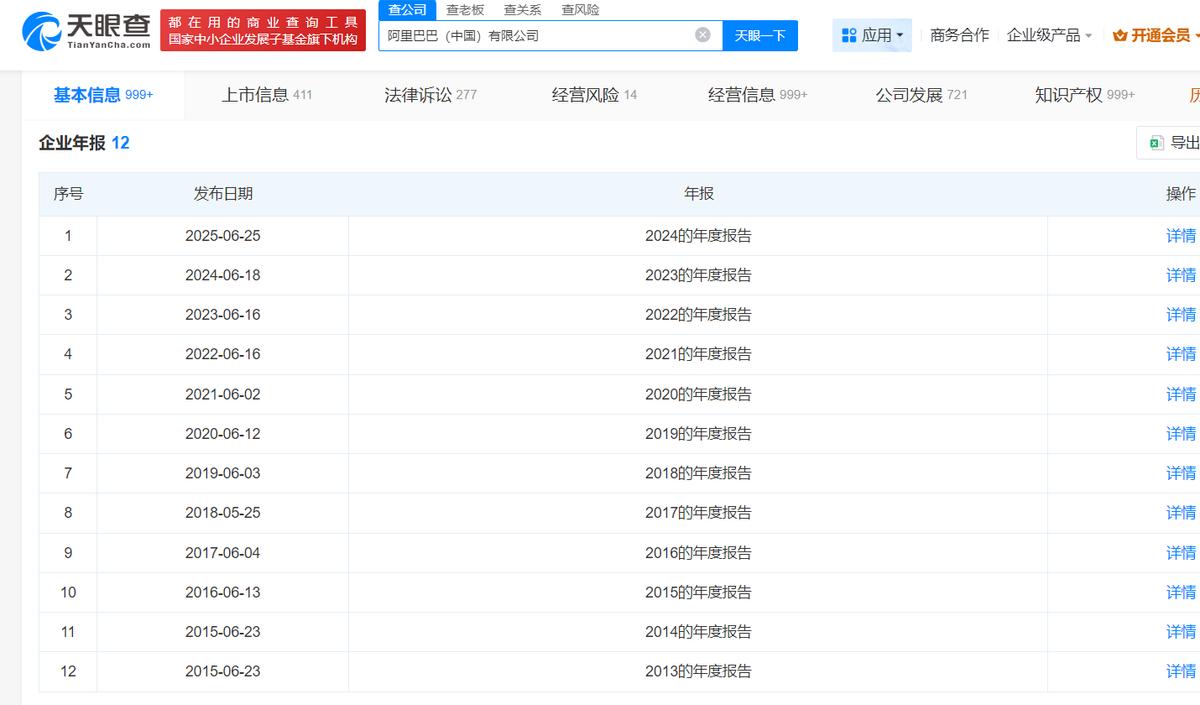This screenshot has height=705, width=1200.
Task: Open 商务合作 link in header
Action: 959,35
